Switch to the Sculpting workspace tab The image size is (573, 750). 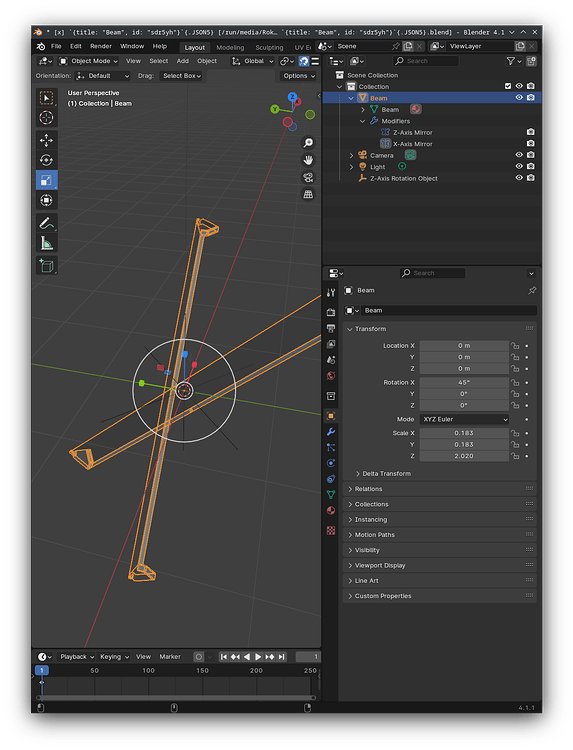pyautogui.click(x=269, y=47)
